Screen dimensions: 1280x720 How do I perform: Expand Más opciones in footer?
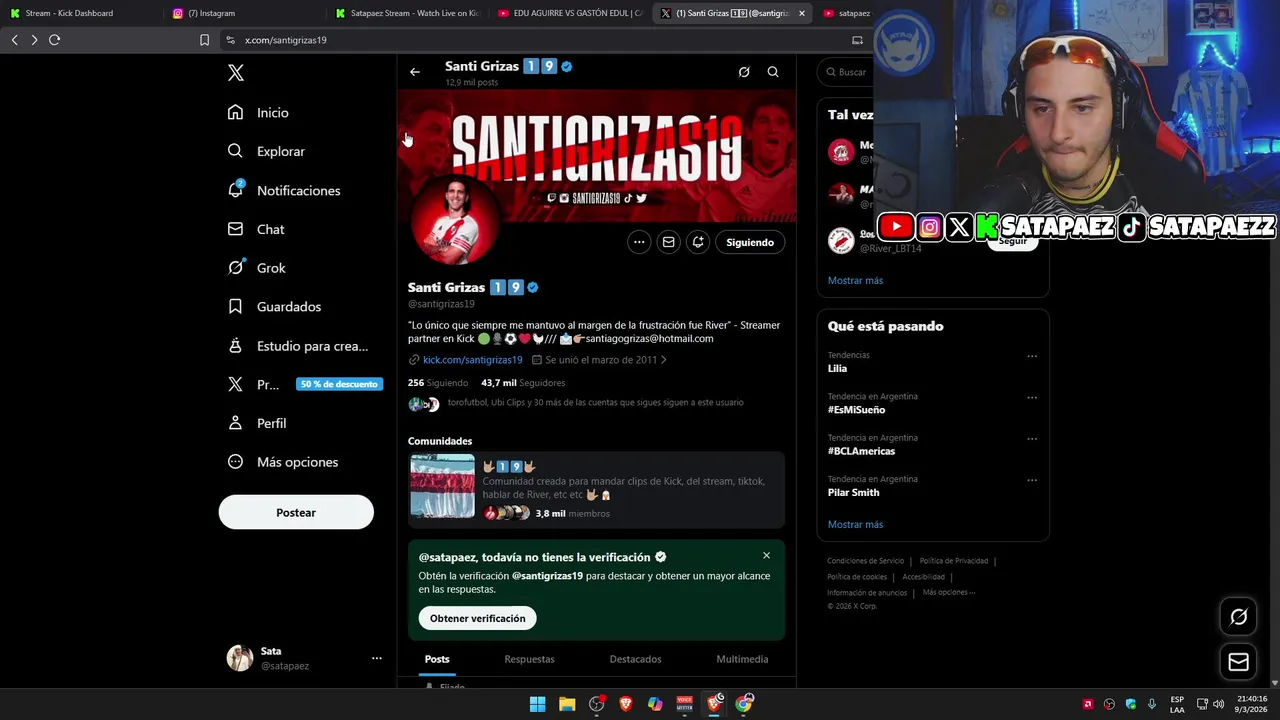[x=947, y=592]
